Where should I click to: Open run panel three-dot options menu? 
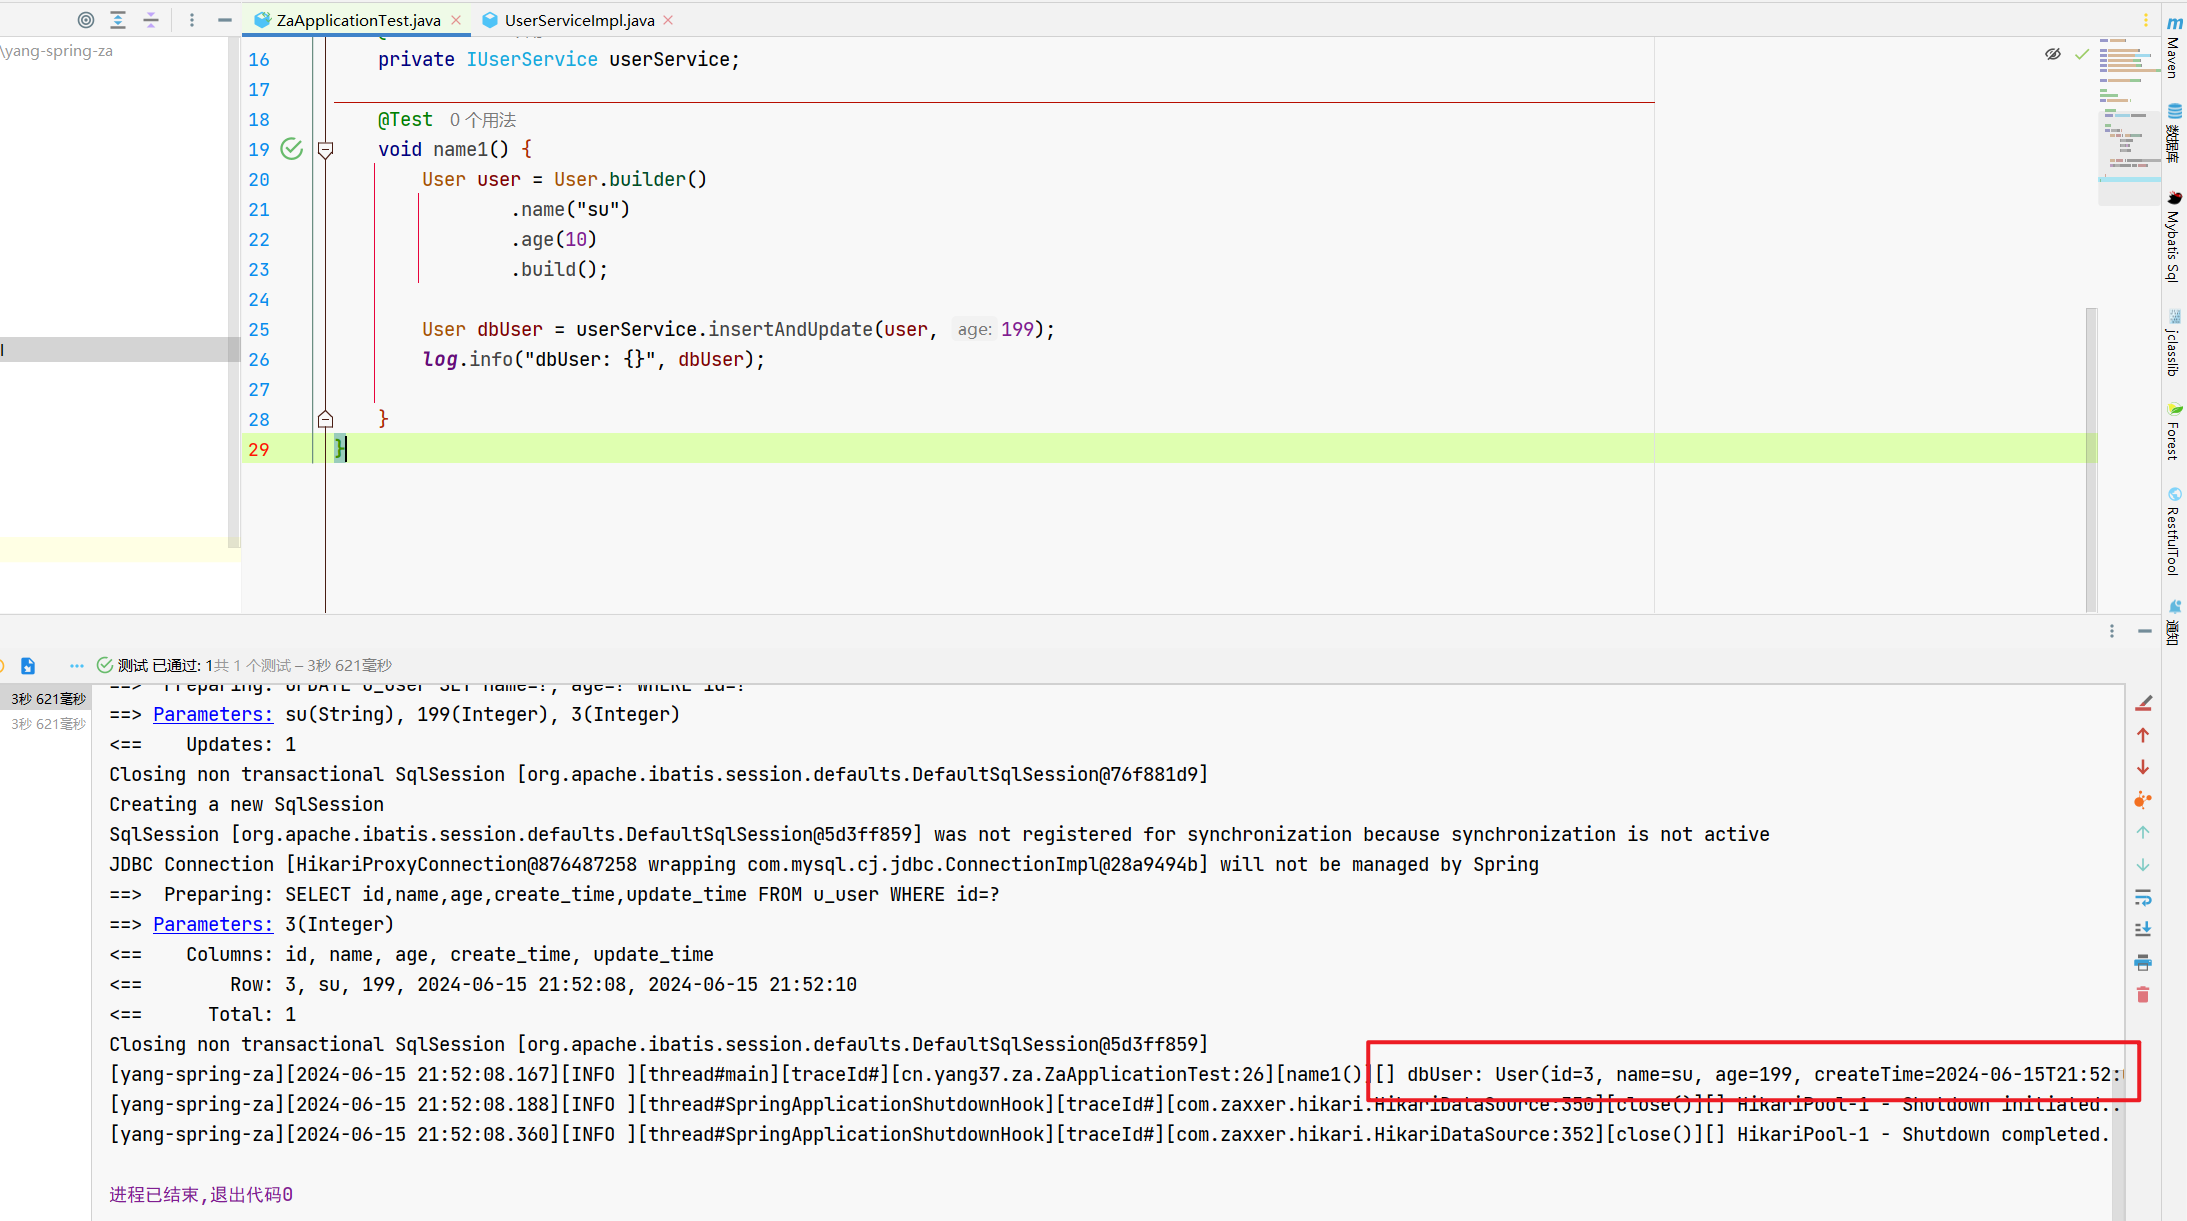[2112, 631]
